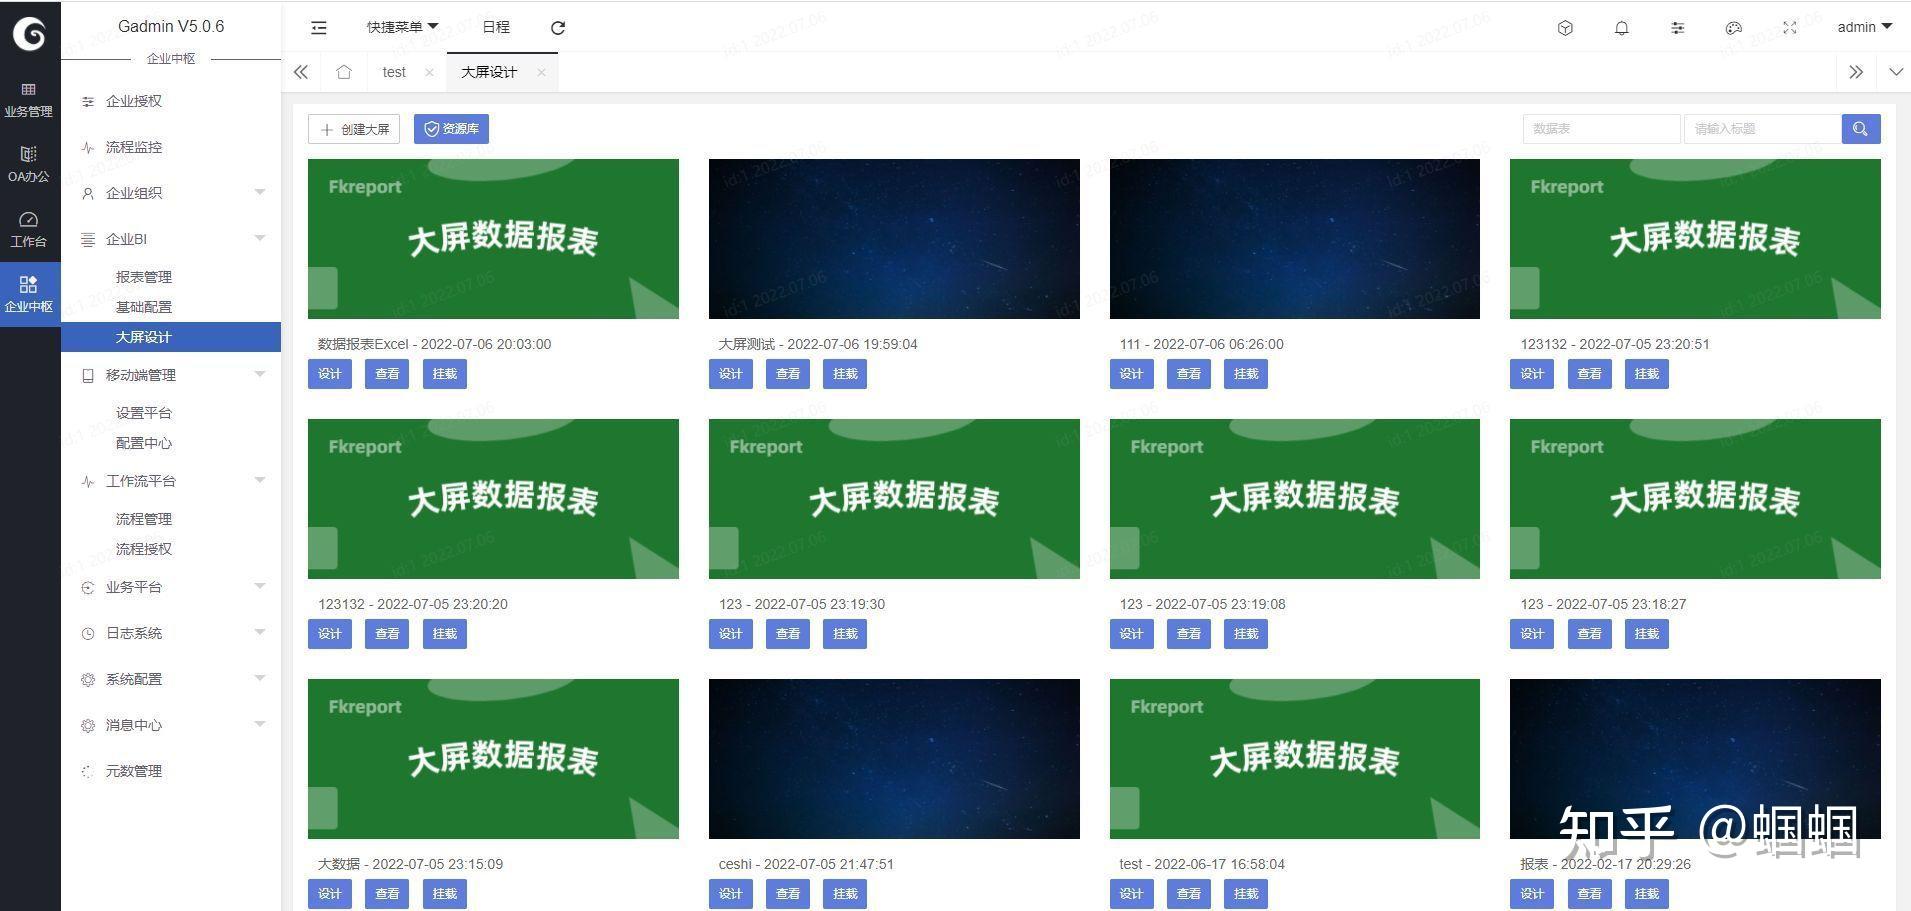Switch to the test tab
Viewport: 1911px width, 911px height.
[x=394, y=72]
